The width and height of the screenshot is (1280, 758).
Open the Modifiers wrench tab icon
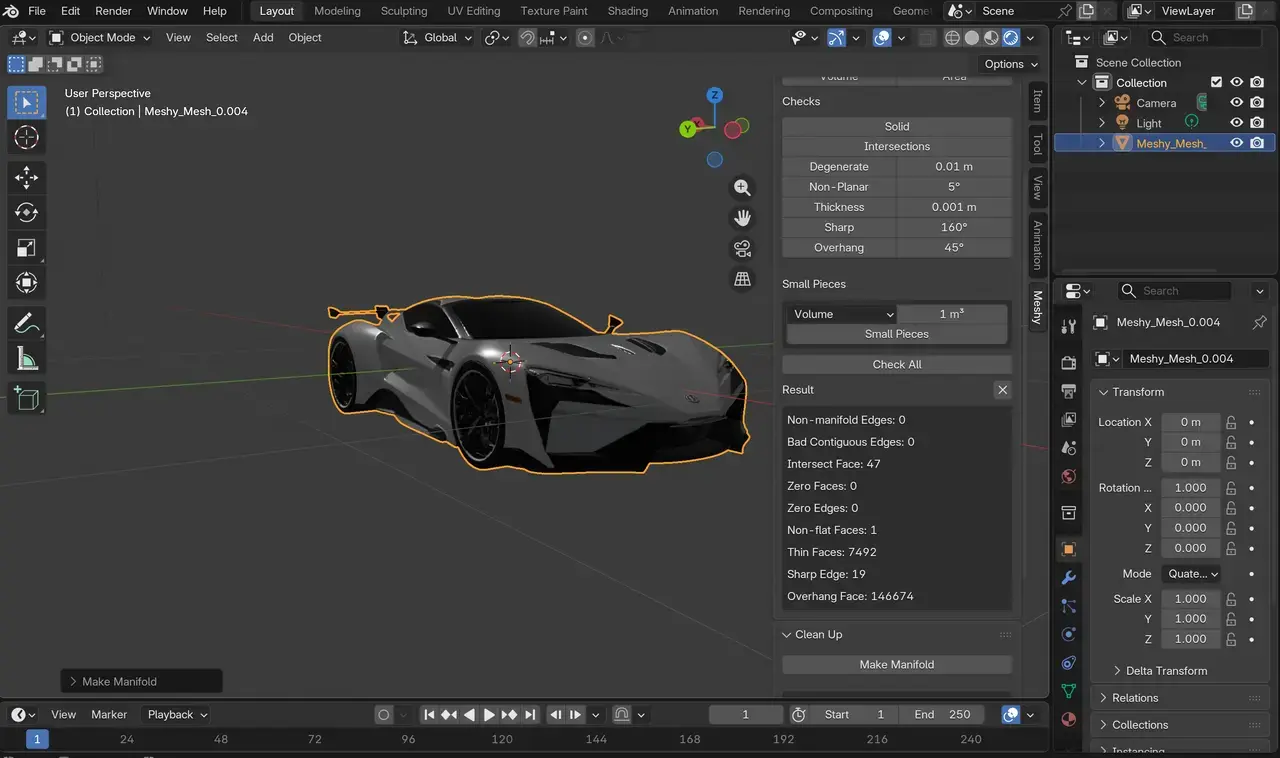pyautogui.click(x=1068, y=578)
